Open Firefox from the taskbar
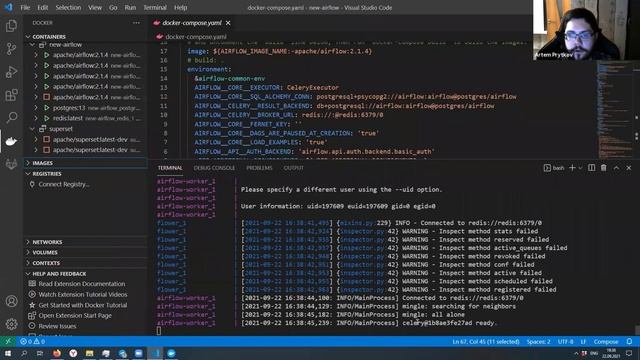640x360 pixels. pos(57,353)
